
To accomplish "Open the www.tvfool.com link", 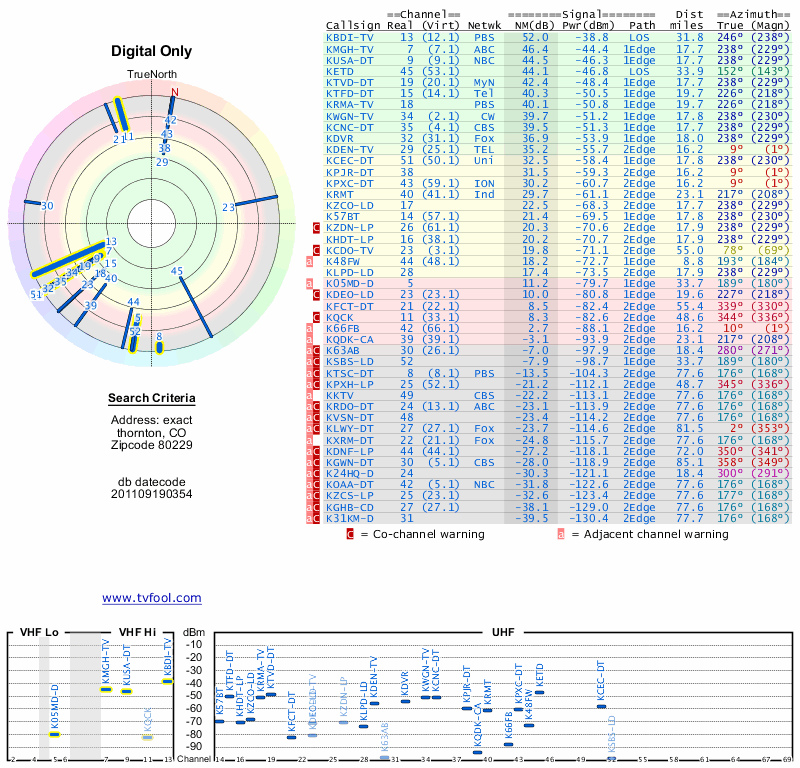I will (152, 598).
